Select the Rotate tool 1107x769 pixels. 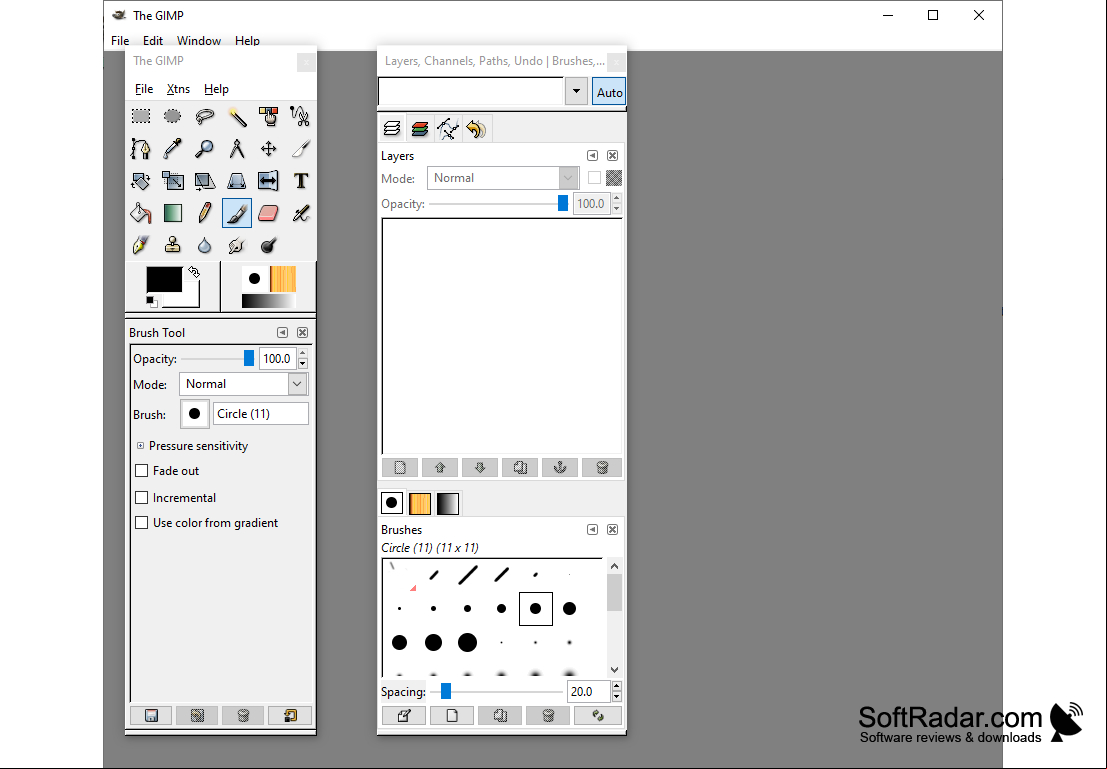coord(141,181)
